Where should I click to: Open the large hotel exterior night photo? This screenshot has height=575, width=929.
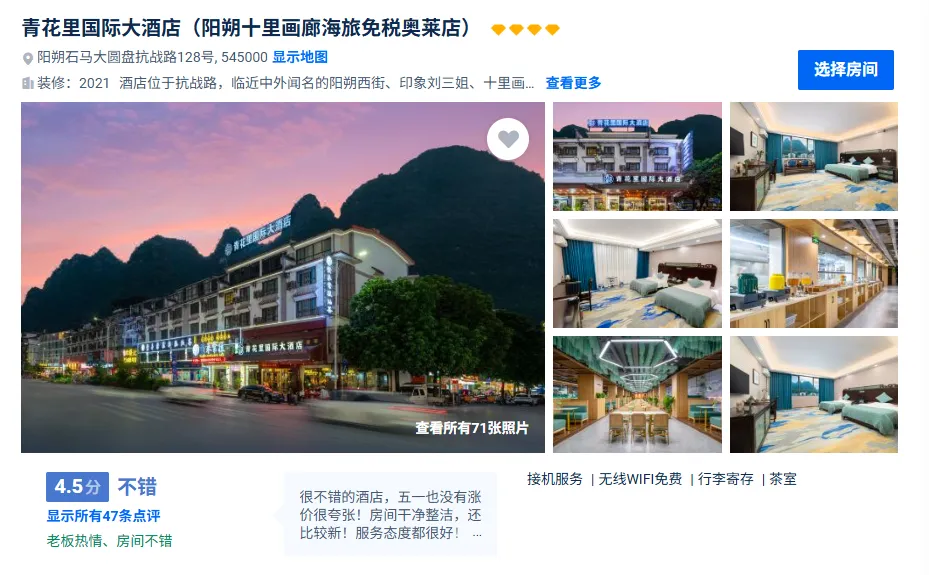click(283, 277)
